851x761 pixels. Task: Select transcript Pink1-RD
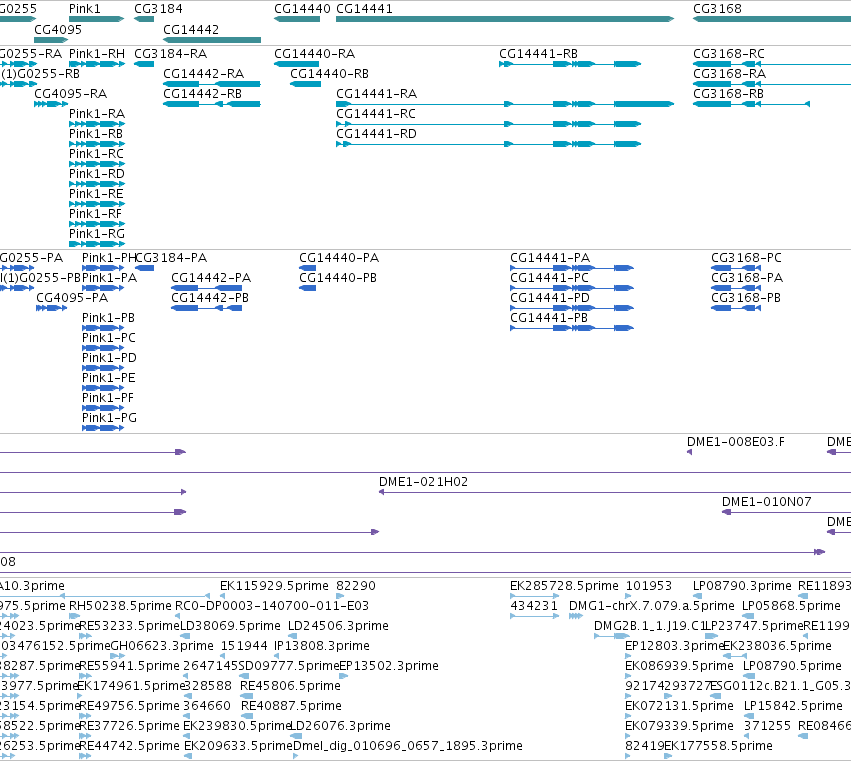point(97,184)
